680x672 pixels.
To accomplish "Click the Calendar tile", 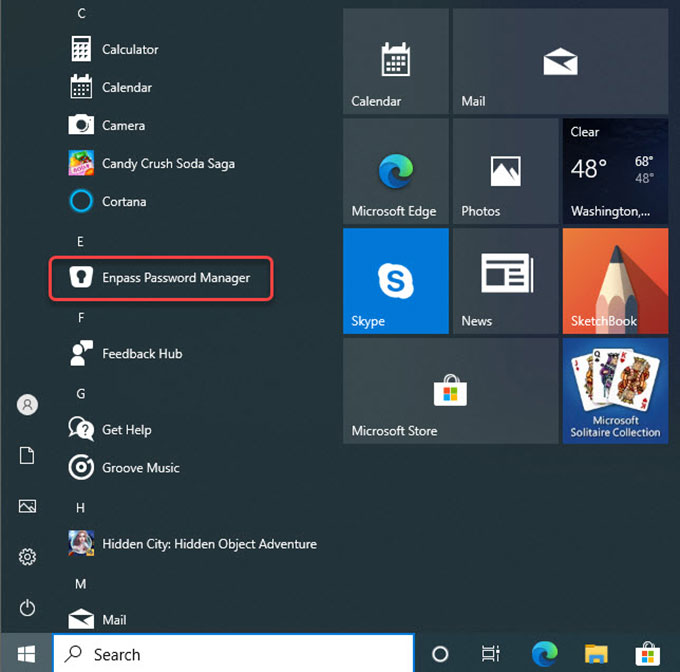I will 396,61.
